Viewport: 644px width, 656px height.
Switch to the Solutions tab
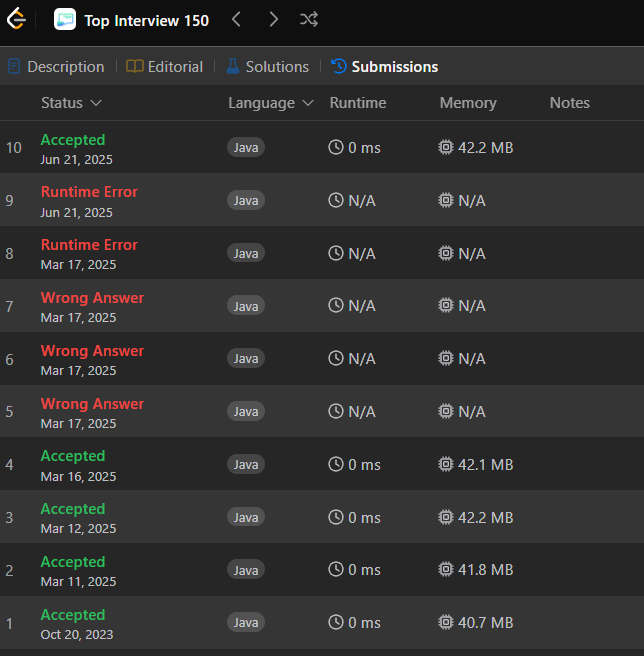click(x=267, y=67)
